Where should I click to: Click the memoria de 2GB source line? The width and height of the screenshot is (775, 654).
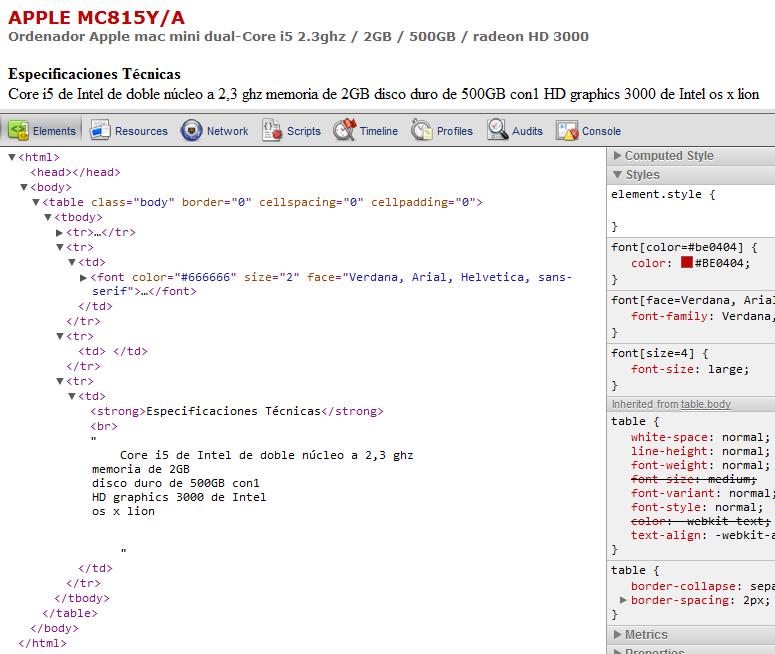click(141, 469)
